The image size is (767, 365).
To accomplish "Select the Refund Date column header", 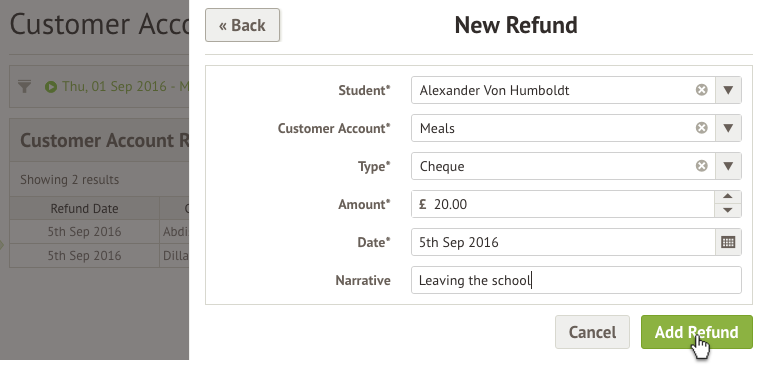I will [85, 209].
